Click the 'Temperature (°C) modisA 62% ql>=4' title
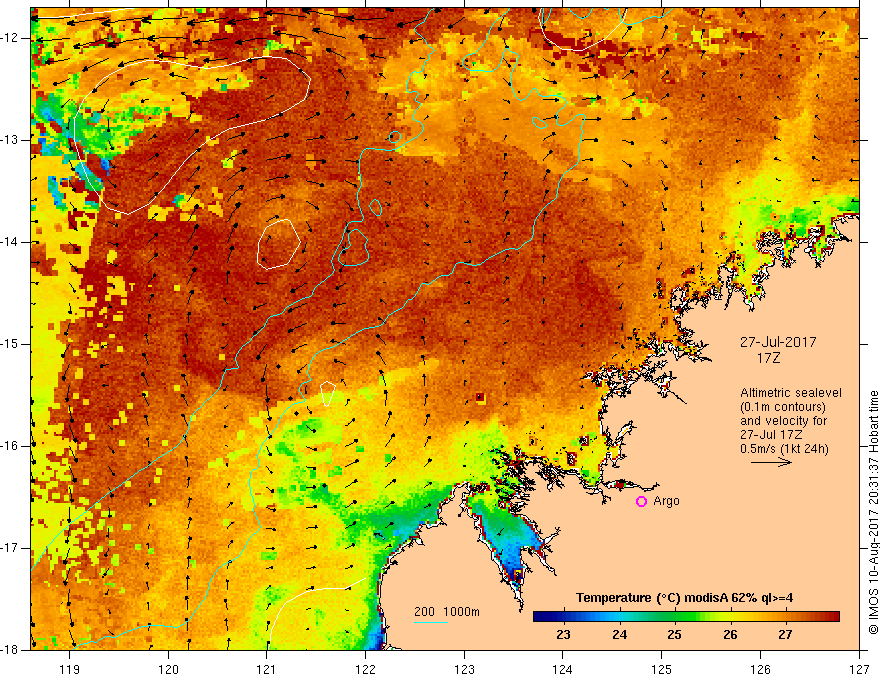This screenshot has height=680, width=880. point(685,598)
